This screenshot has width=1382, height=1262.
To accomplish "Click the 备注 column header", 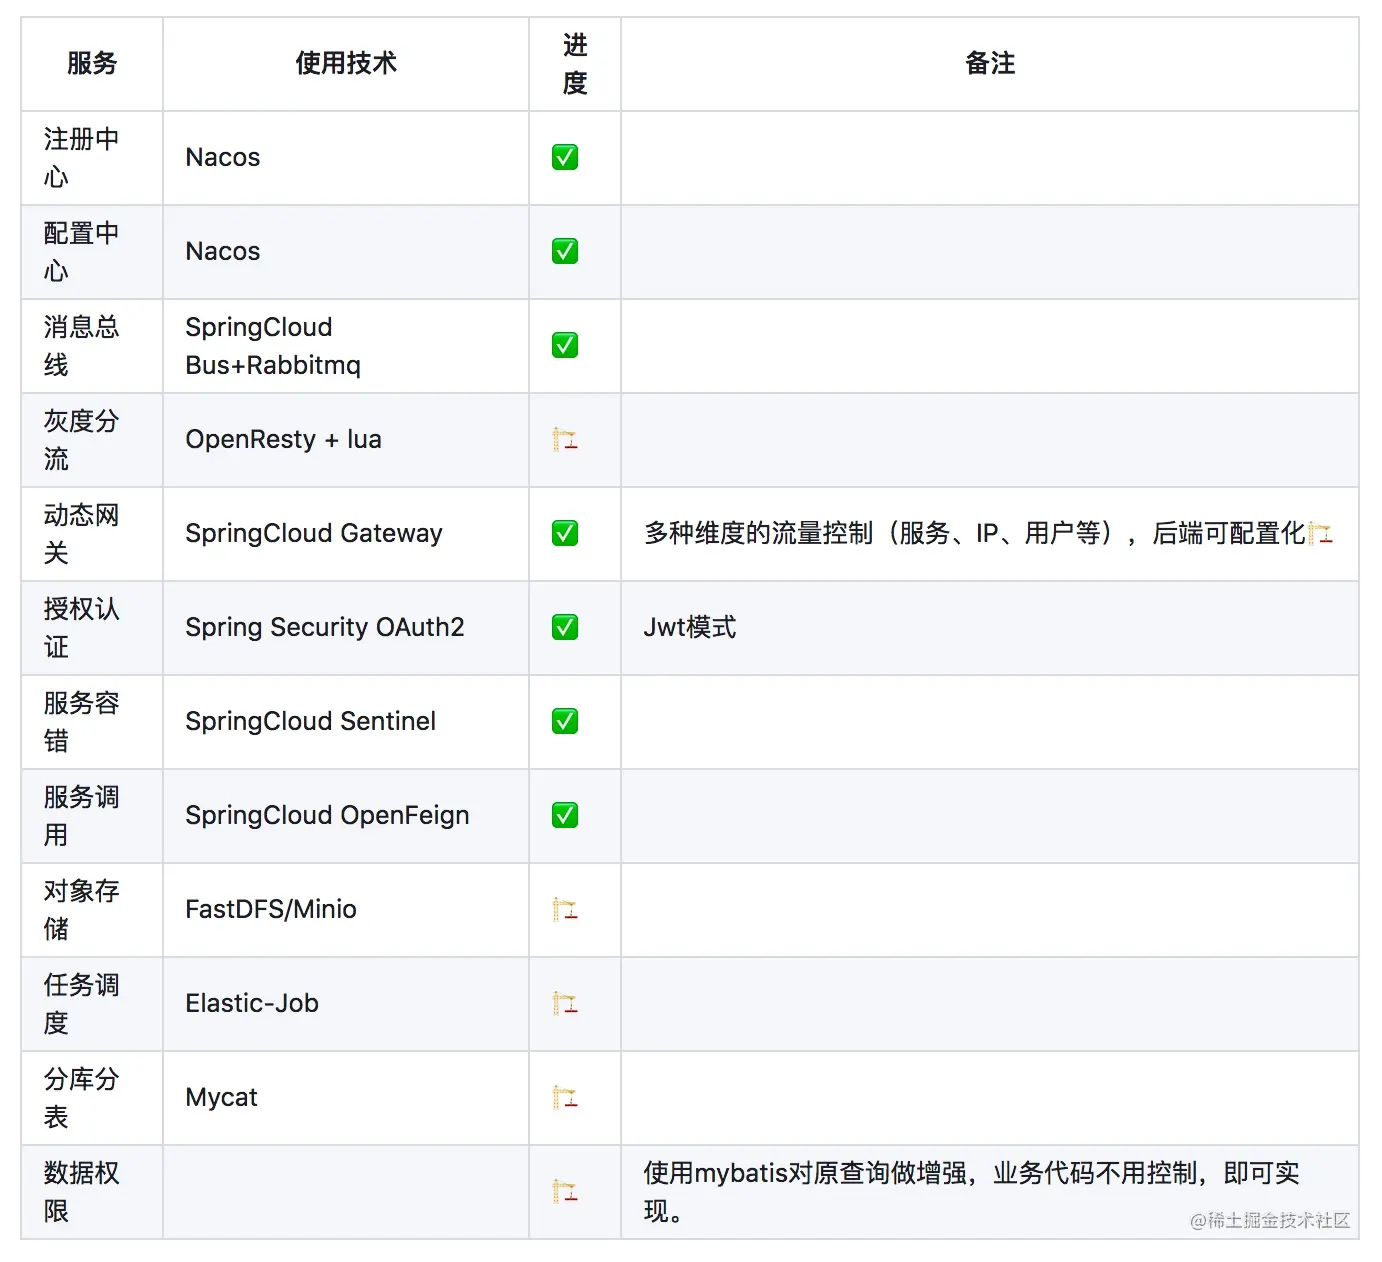I will 990,63.
